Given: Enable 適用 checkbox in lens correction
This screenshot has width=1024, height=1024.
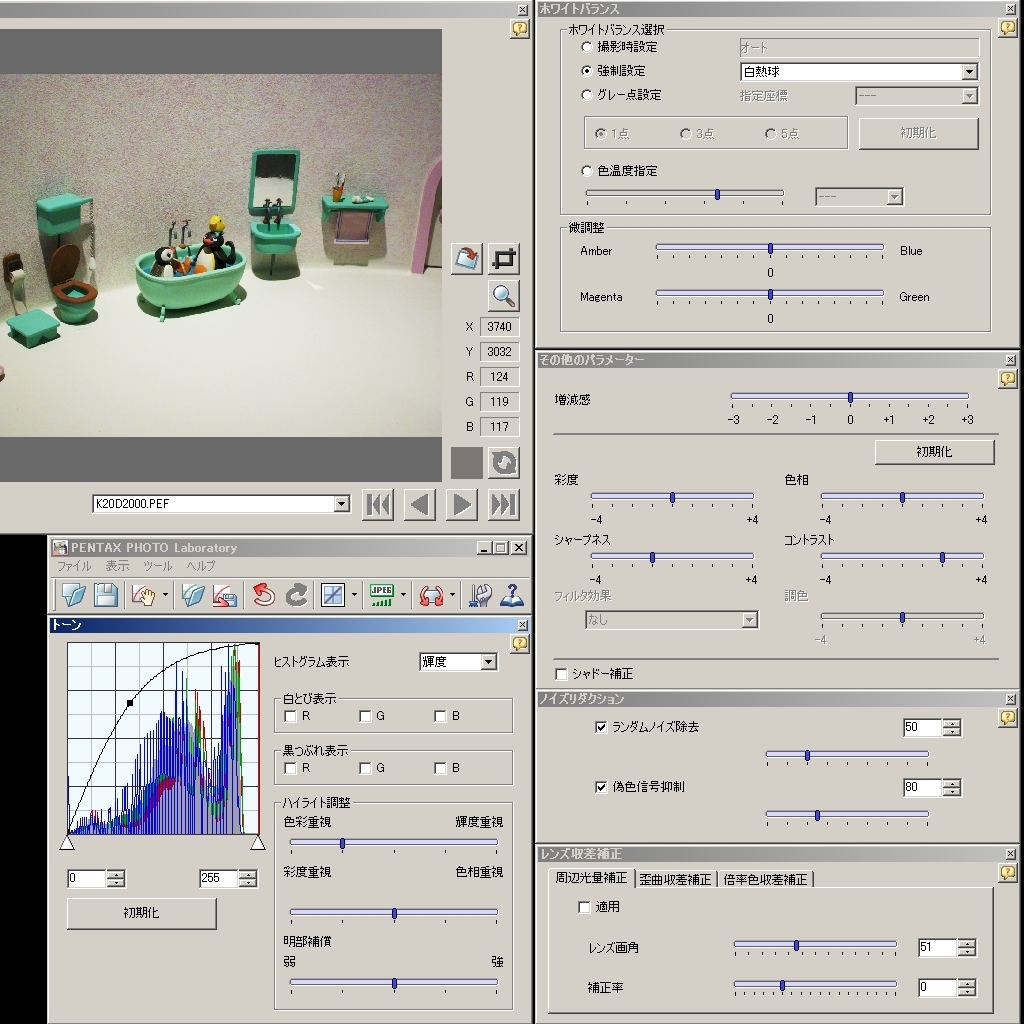Looking at the screenshot, I should pyautogui.click(x=584, y=907).
